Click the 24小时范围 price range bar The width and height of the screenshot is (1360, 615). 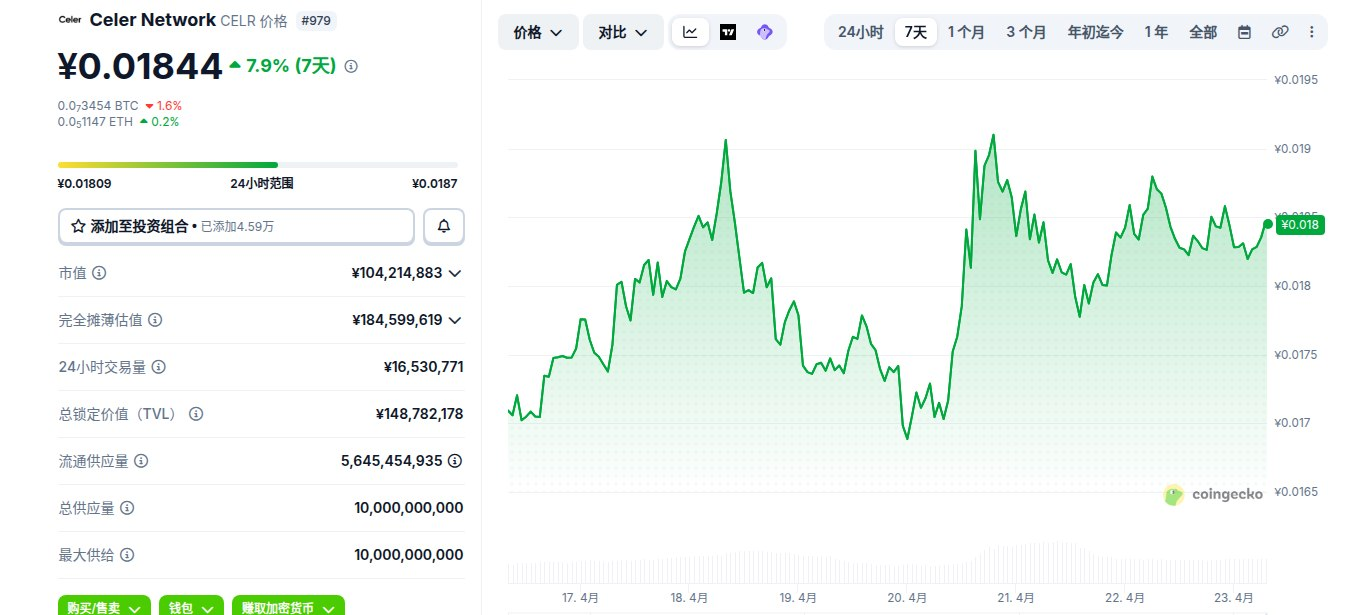click(x=258, y=165)
